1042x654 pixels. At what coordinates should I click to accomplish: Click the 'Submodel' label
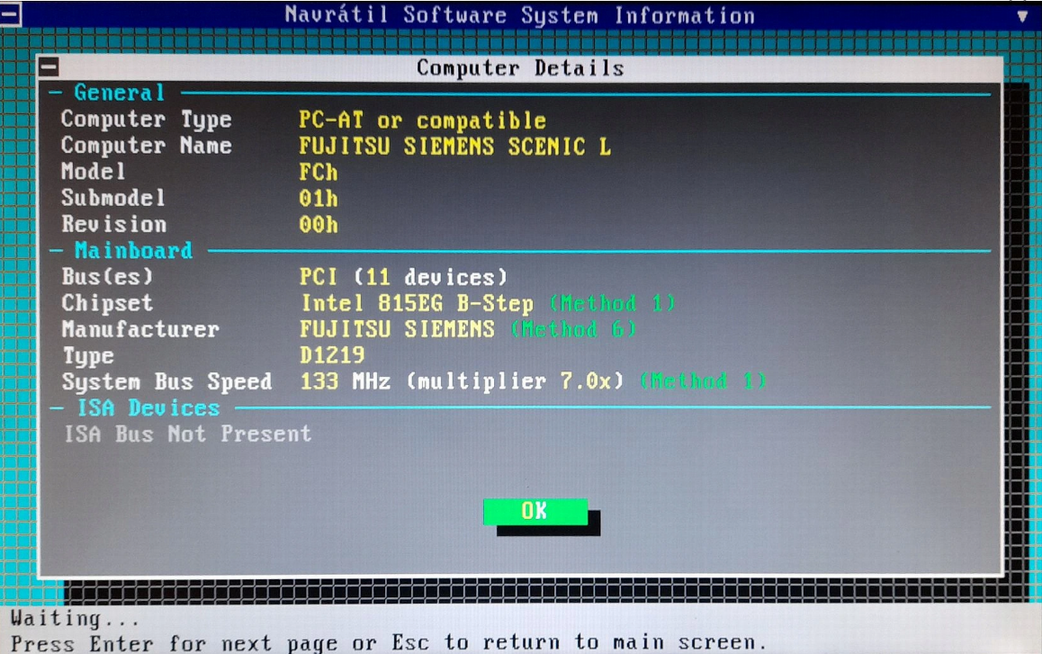pos(113,198)
